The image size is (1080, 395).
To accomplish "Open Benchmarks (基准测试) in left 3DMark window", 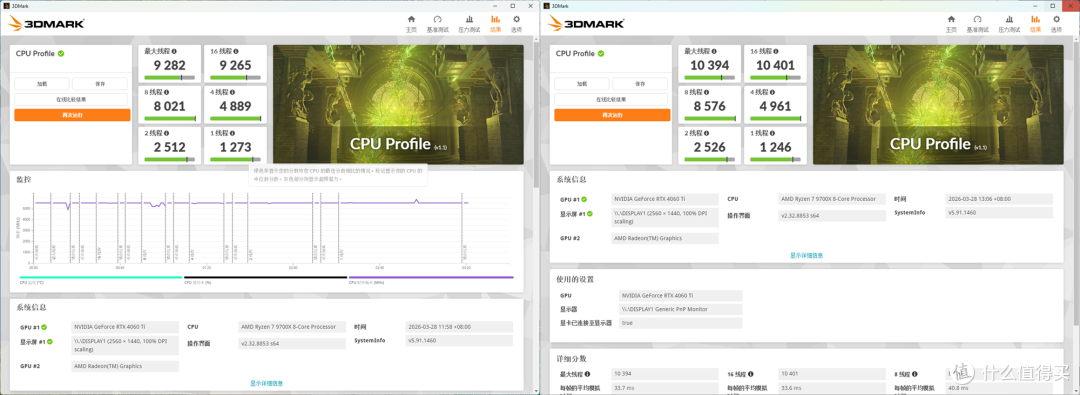I will point(437,23).
